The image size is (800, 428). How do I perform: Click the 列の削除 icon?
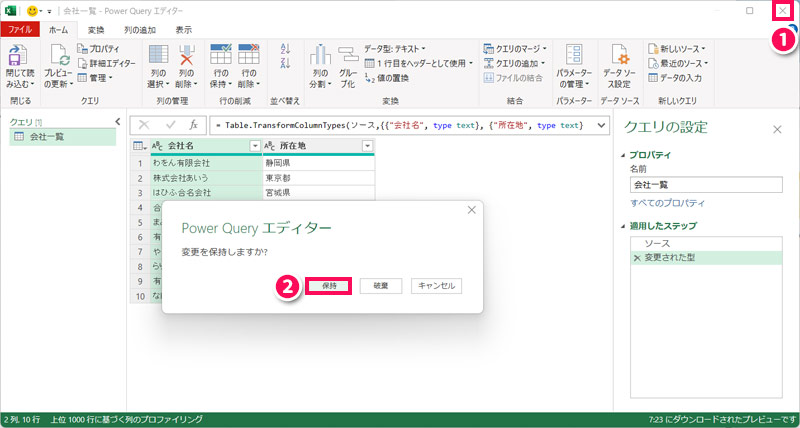pyautogui.click(x=187, y=55)
